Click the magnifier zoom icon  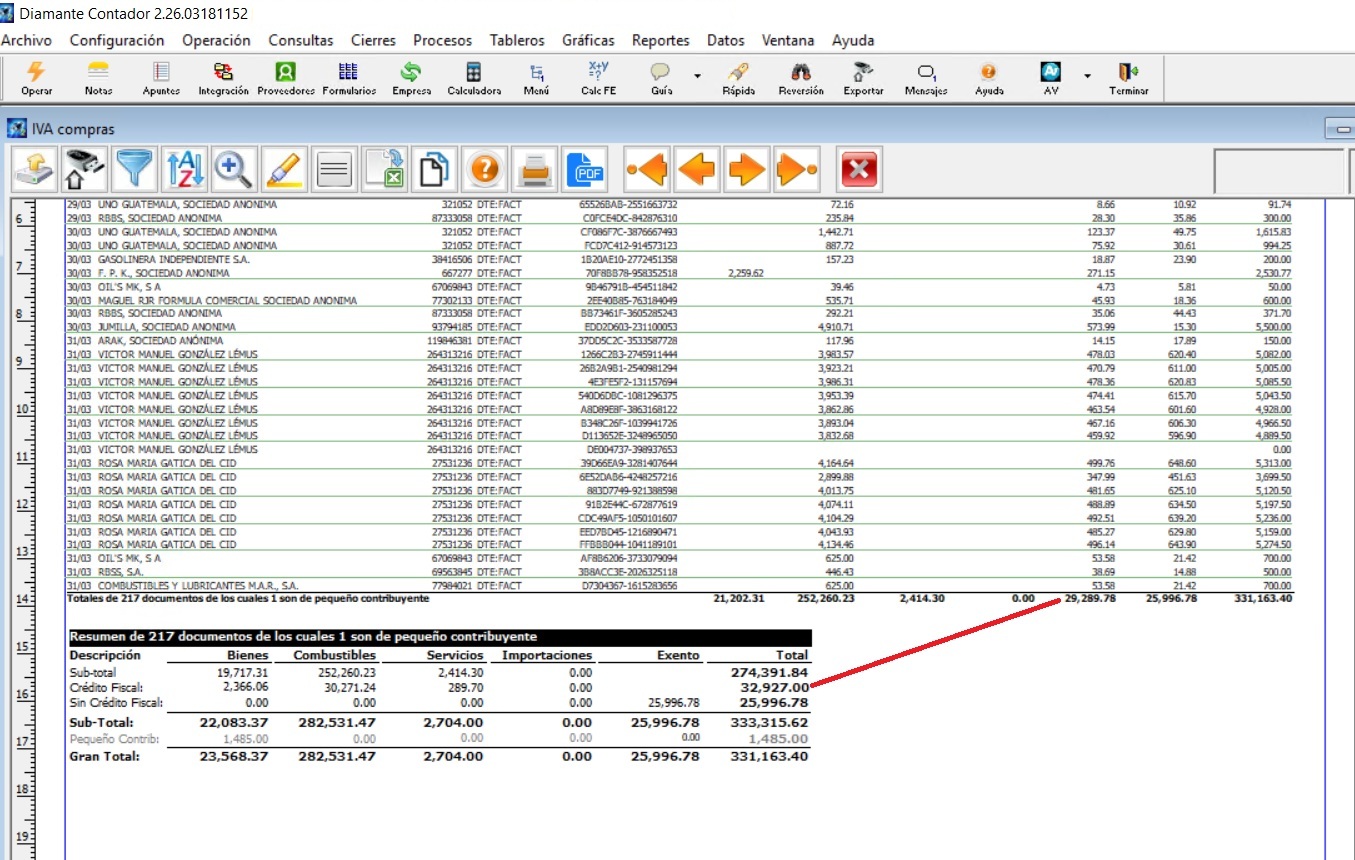coord(233,170)
